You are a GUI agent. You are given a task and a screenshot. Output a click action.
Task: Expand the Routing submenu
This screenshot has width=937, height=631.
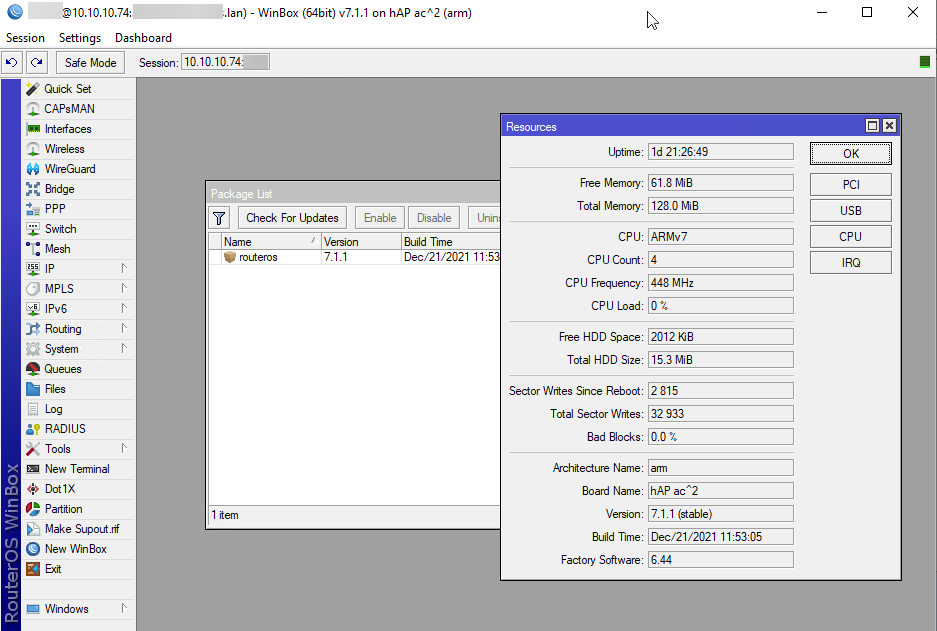(124, 329)
